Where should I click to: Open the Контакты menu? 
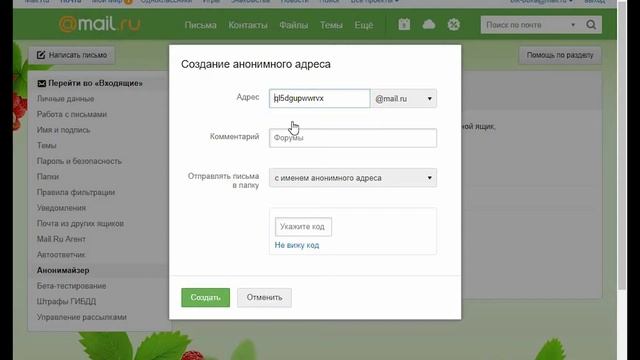(x=248, y=25)
